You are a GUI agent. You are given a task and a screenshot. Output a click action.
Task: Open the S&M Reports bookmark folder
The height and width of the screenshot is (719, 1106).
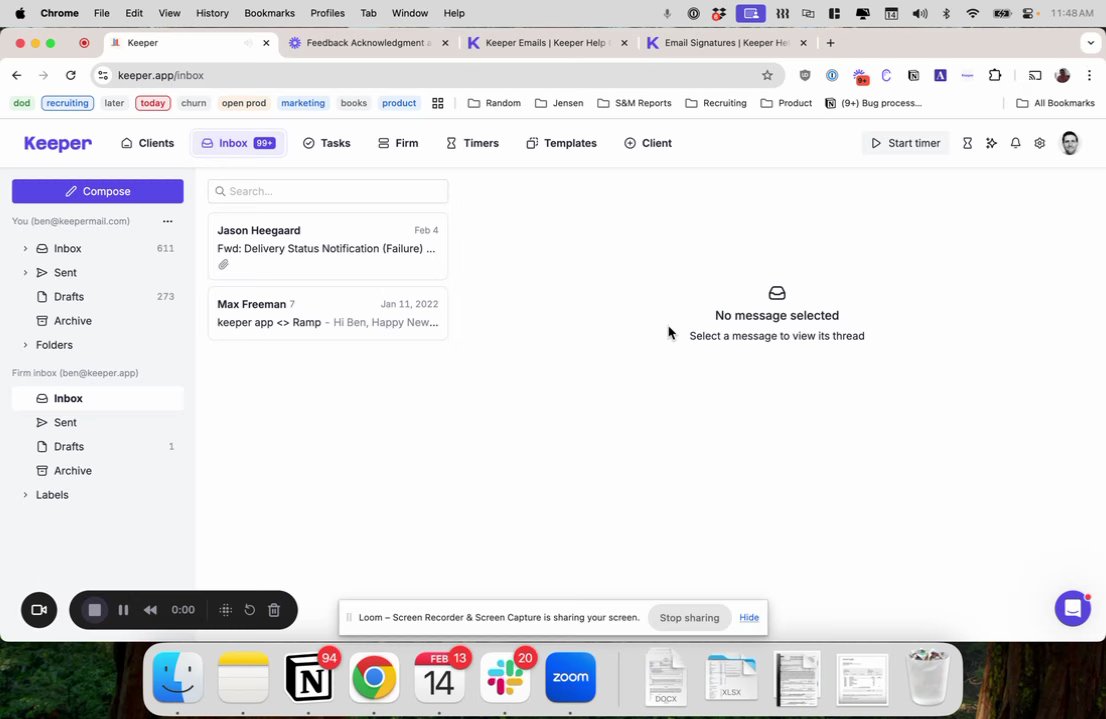pyautogui.click(x=634, y=103)
